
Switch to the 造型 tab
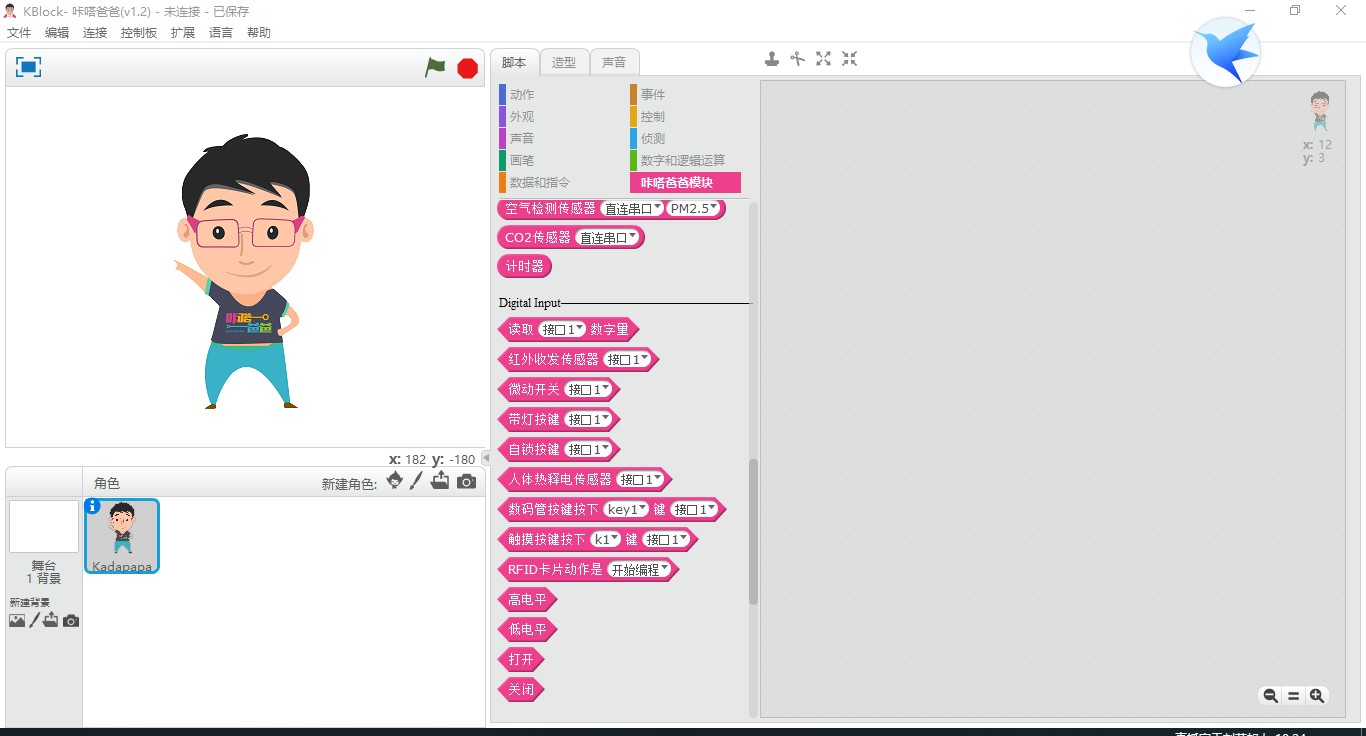tap(564, 62)
